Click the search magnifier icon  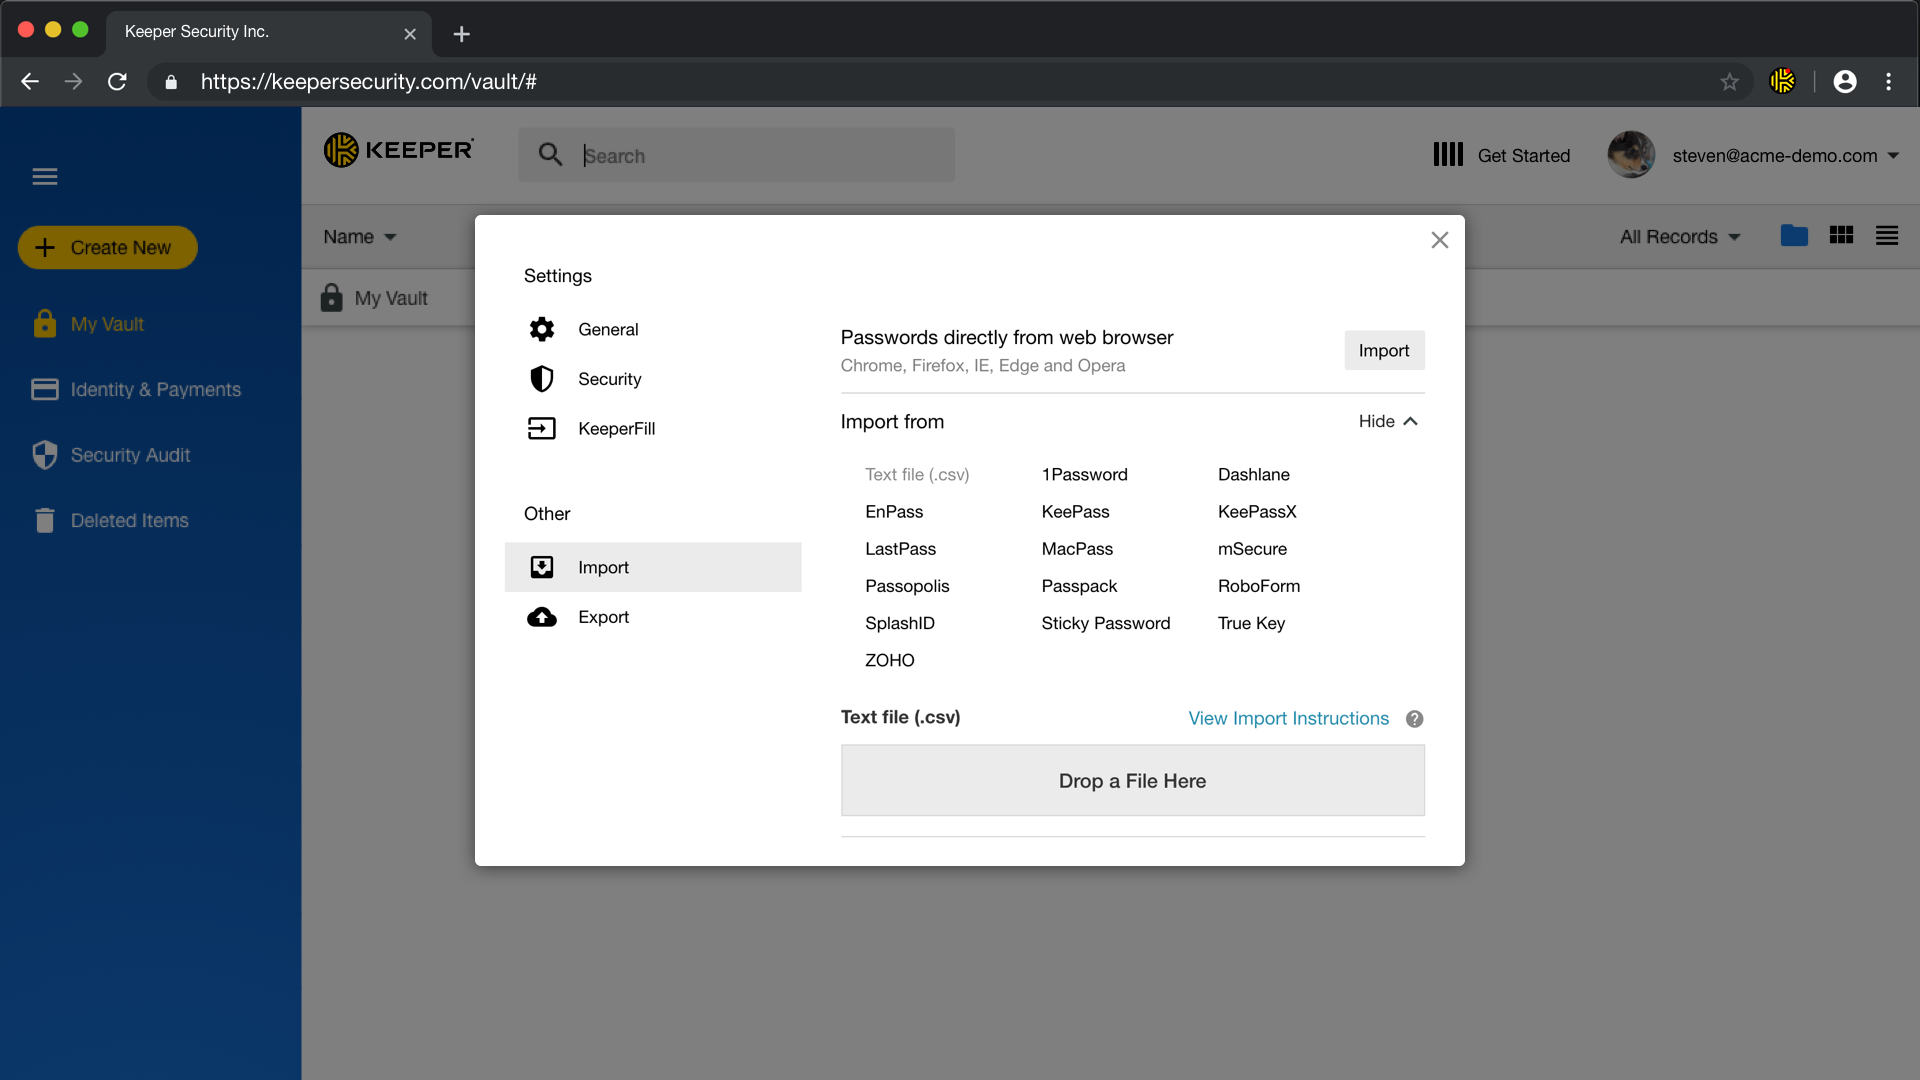(550, 155)
